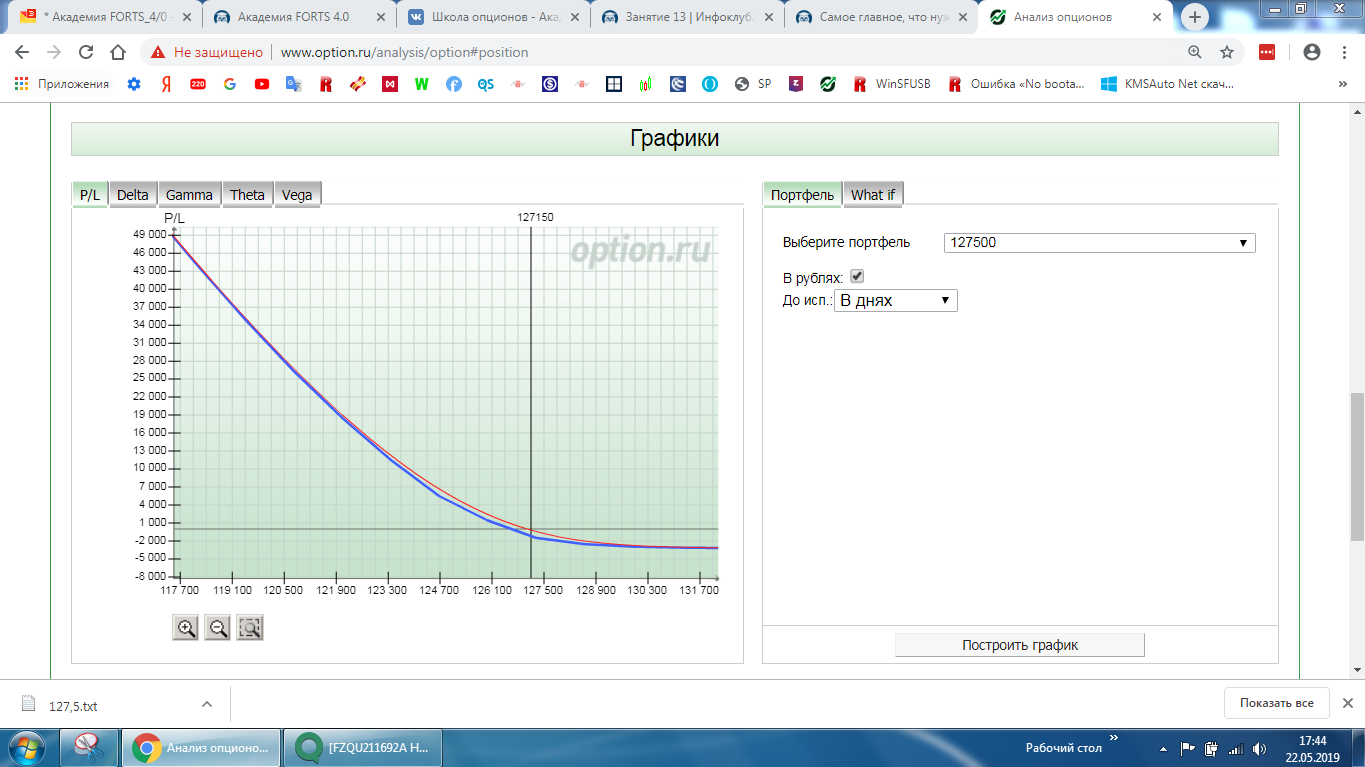The width and height of the screenshot is (1365, 767).
Task: Open the YouTube bookmark
Action: [x=262, y=84]
